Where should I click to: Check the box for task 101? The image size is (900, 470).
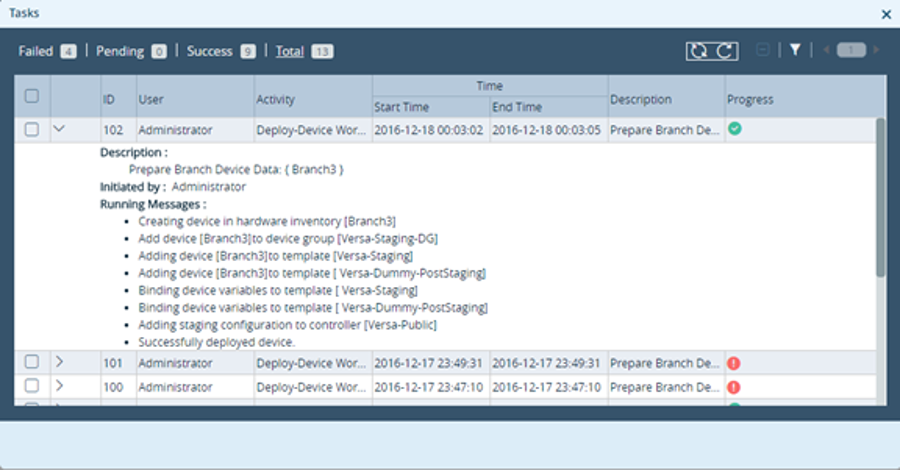click(x=32, y=362)
